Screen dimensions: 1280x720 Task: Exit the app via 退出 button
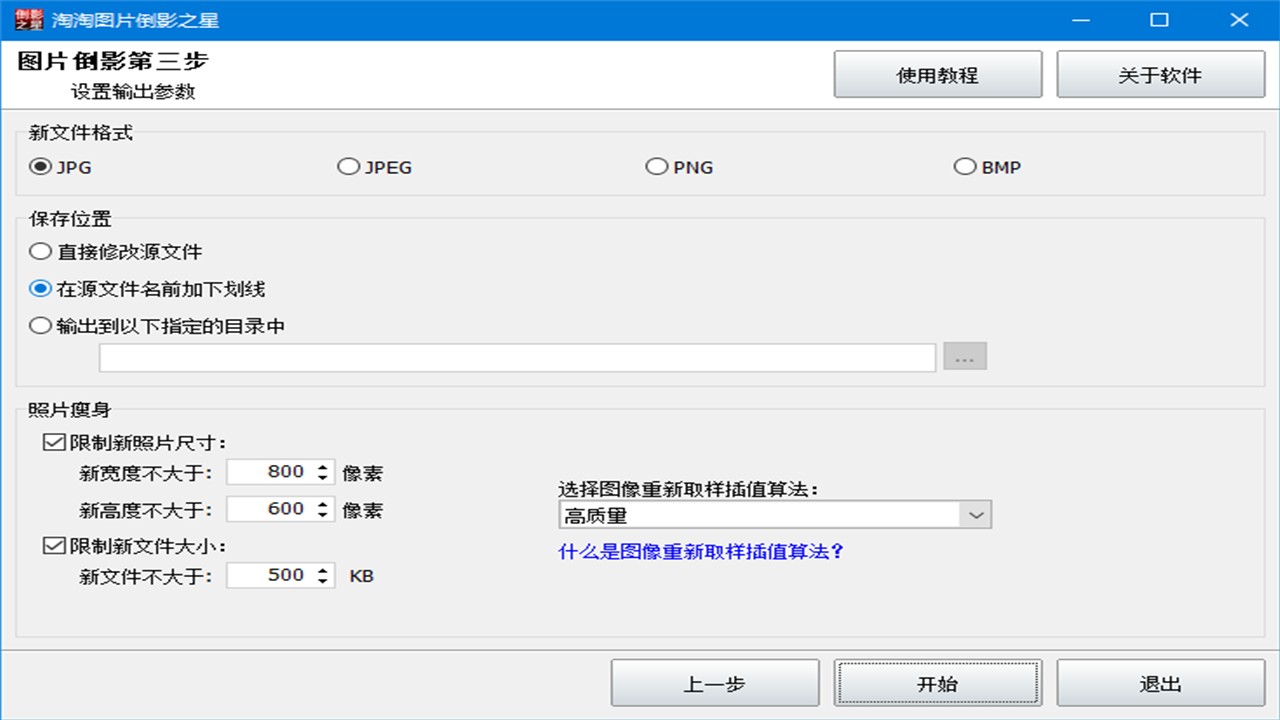1158,682
